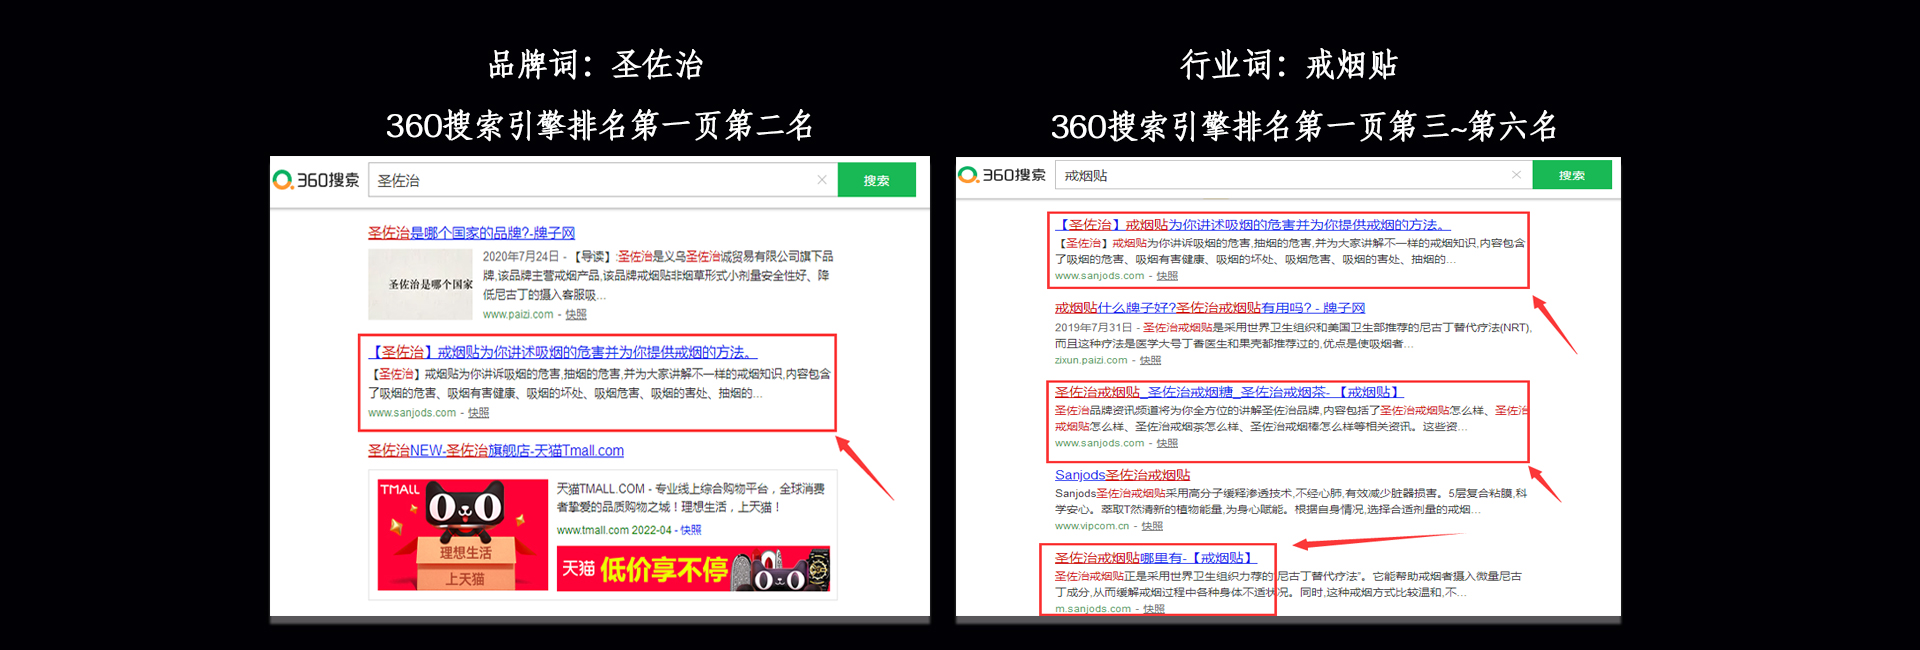Click www.paizi.com url under first left result
The image size is (1920, 650).
pos(518,314)
